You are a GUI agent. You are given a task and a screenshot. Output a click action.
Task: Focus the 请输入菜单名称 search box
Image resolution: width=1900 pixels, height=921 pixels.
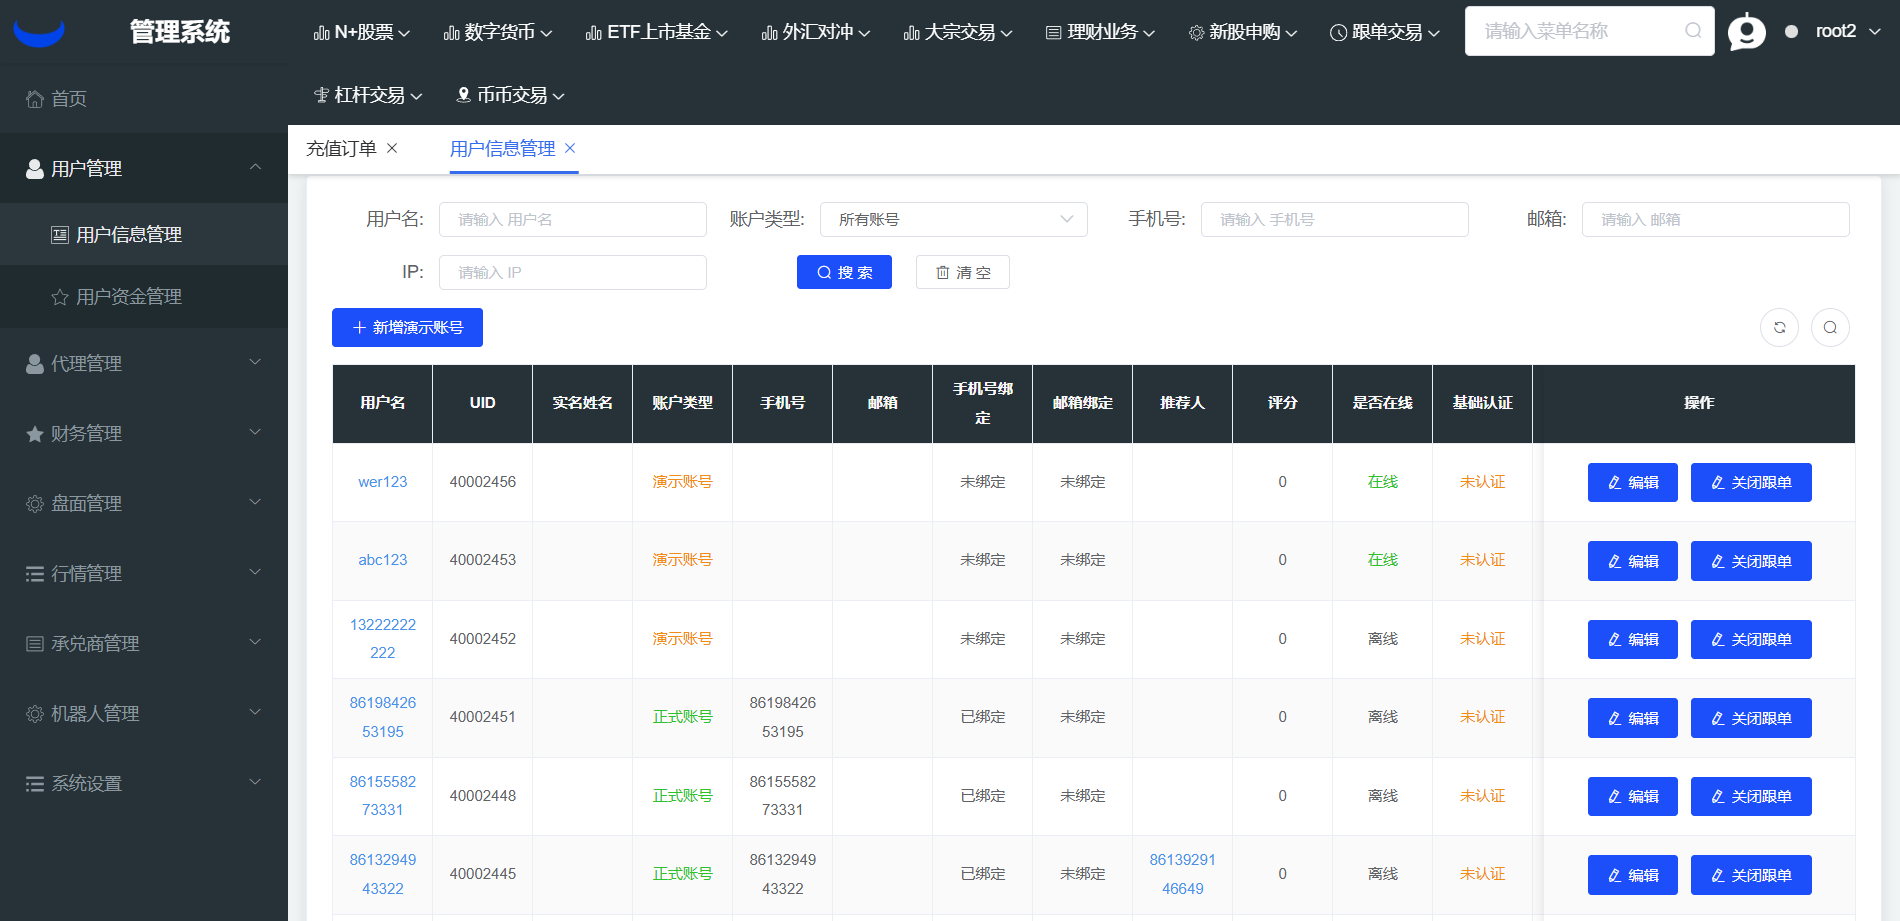click(x=1590, y=31)
